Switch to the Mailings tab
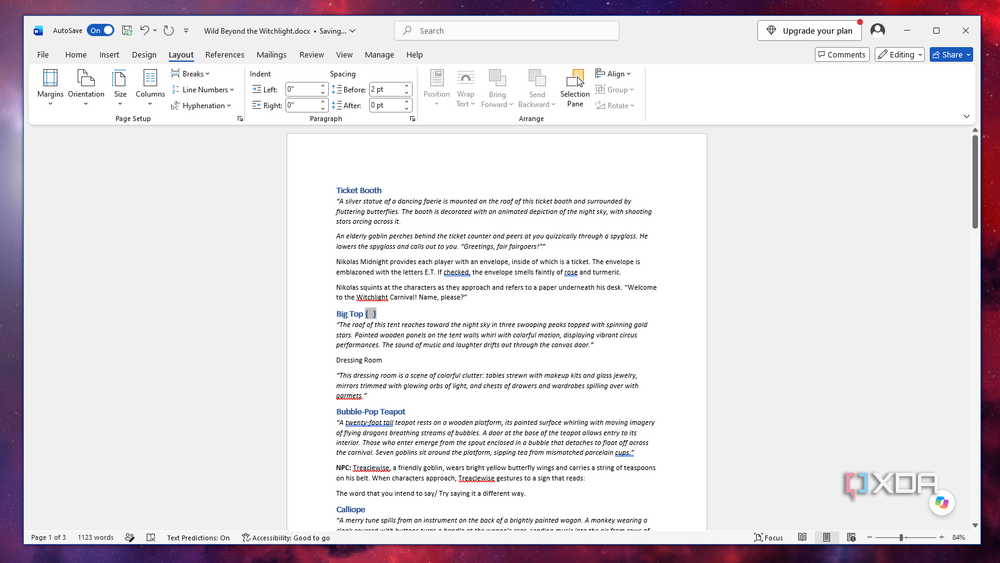1000x563 pixels. click(271, 55)
